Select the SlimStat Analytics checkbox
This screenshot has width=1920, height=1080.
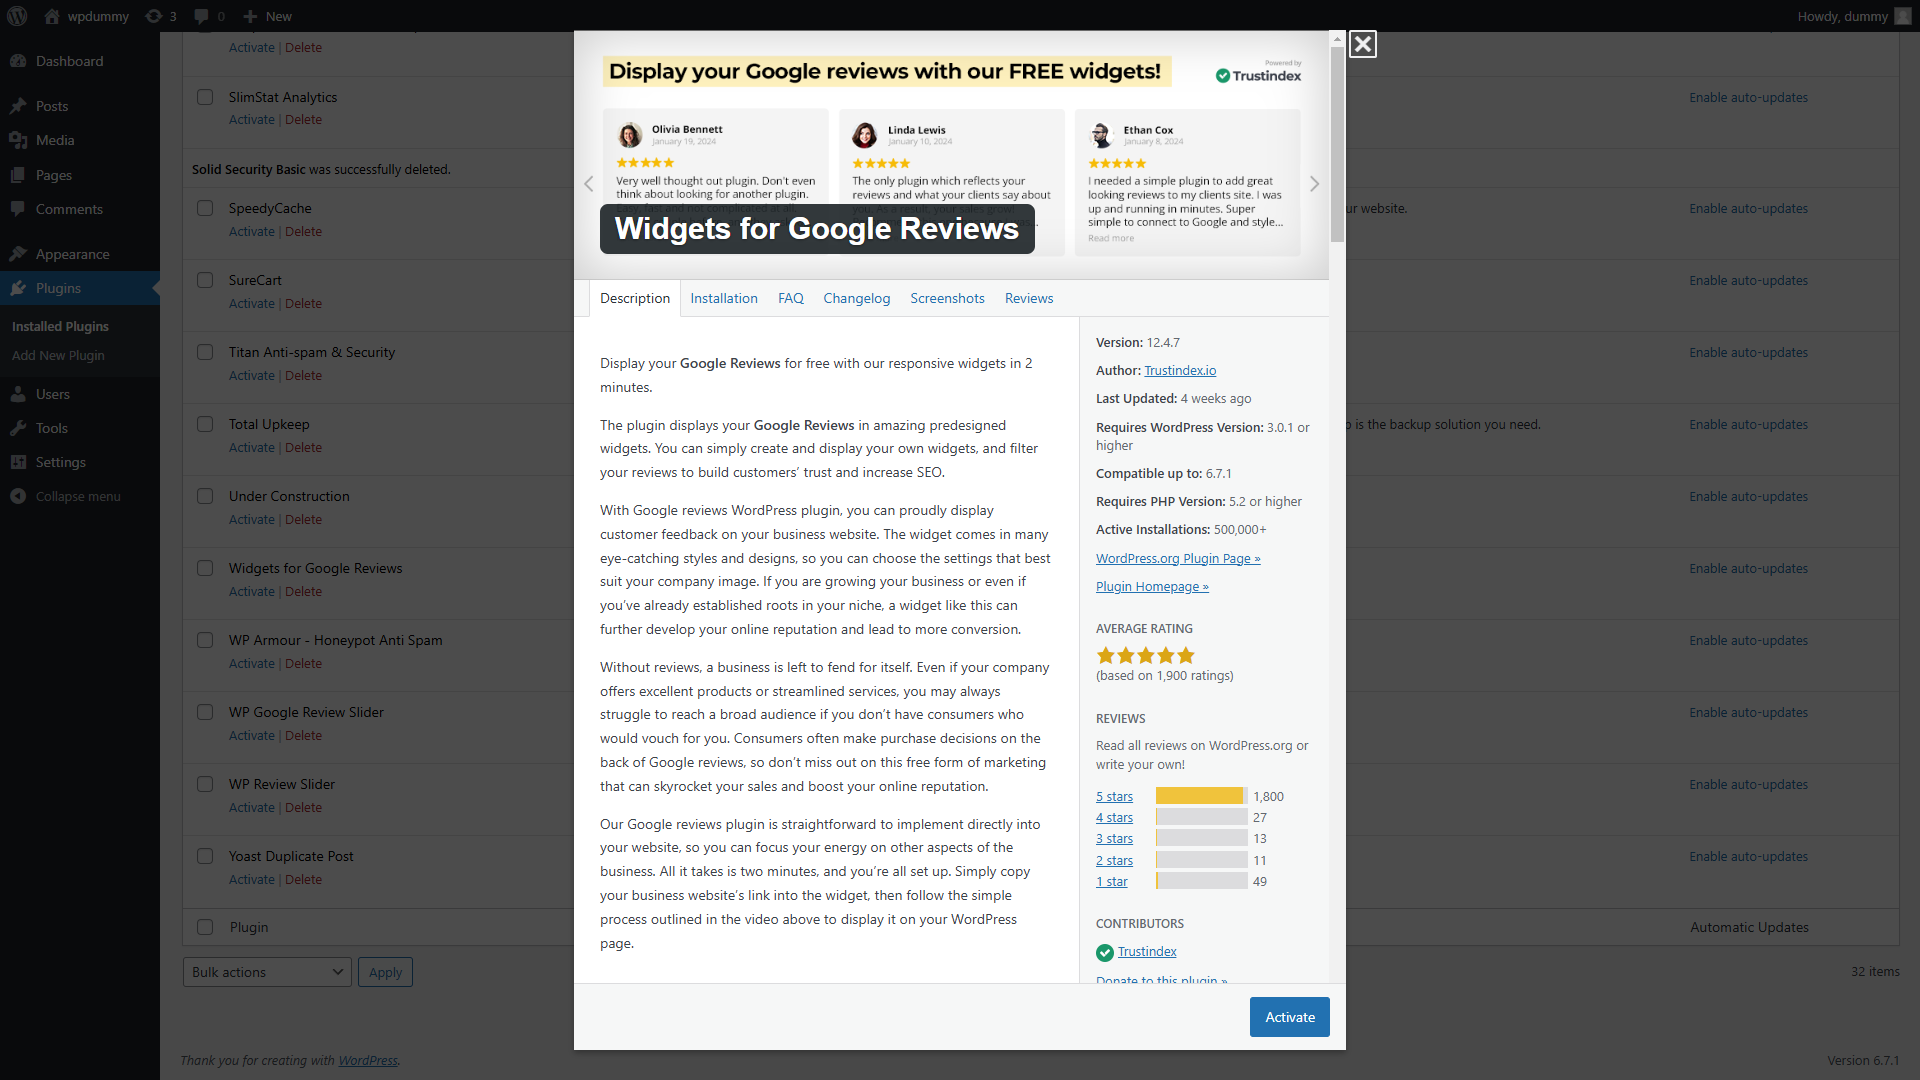pos(205,97)
